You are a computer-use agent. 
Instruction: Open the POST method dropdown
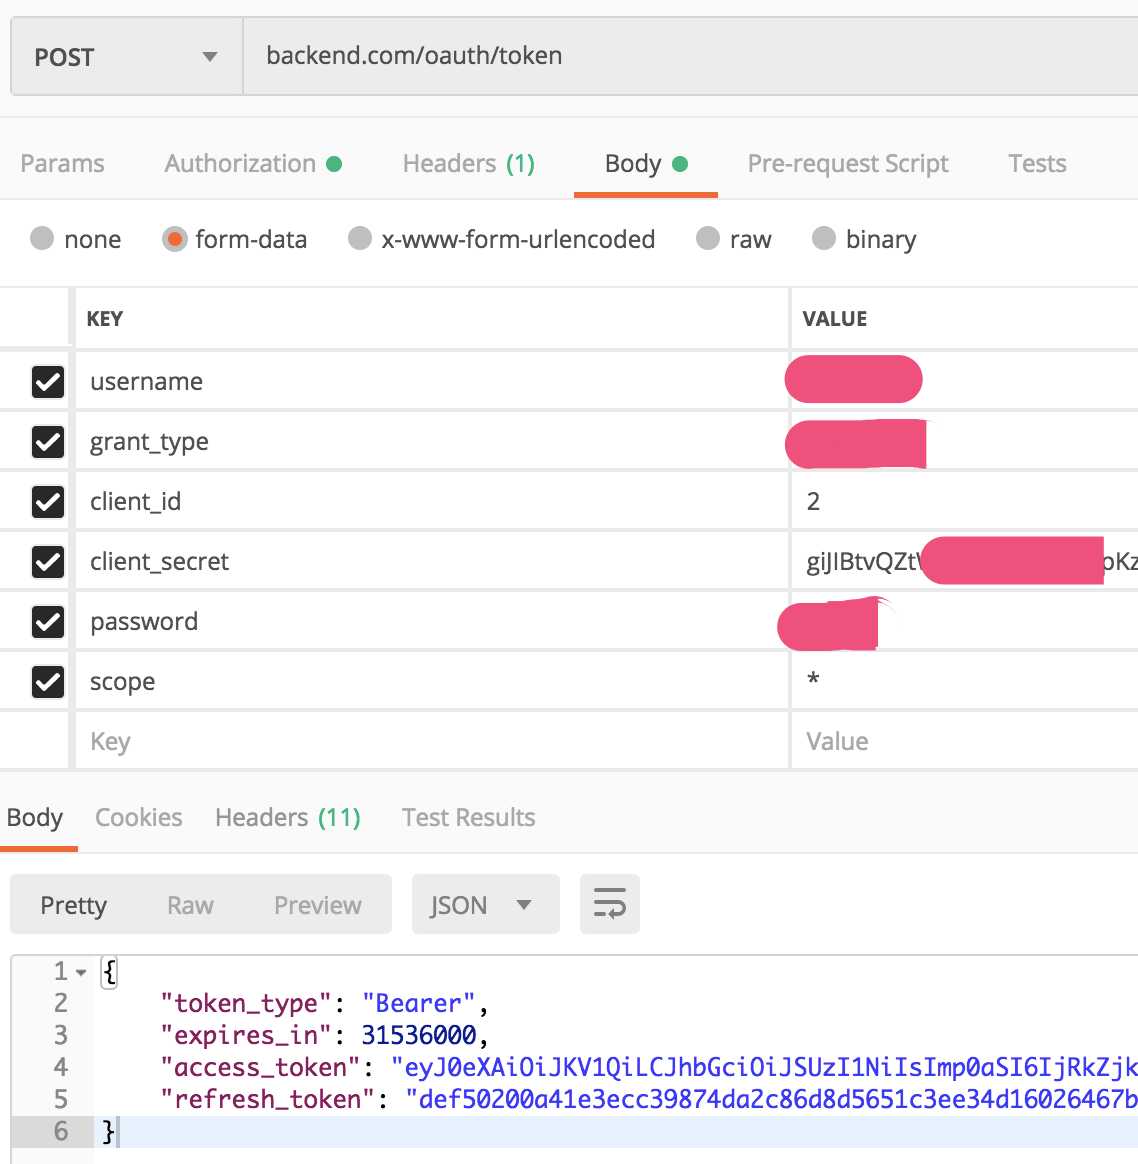(x=126, y=57)
